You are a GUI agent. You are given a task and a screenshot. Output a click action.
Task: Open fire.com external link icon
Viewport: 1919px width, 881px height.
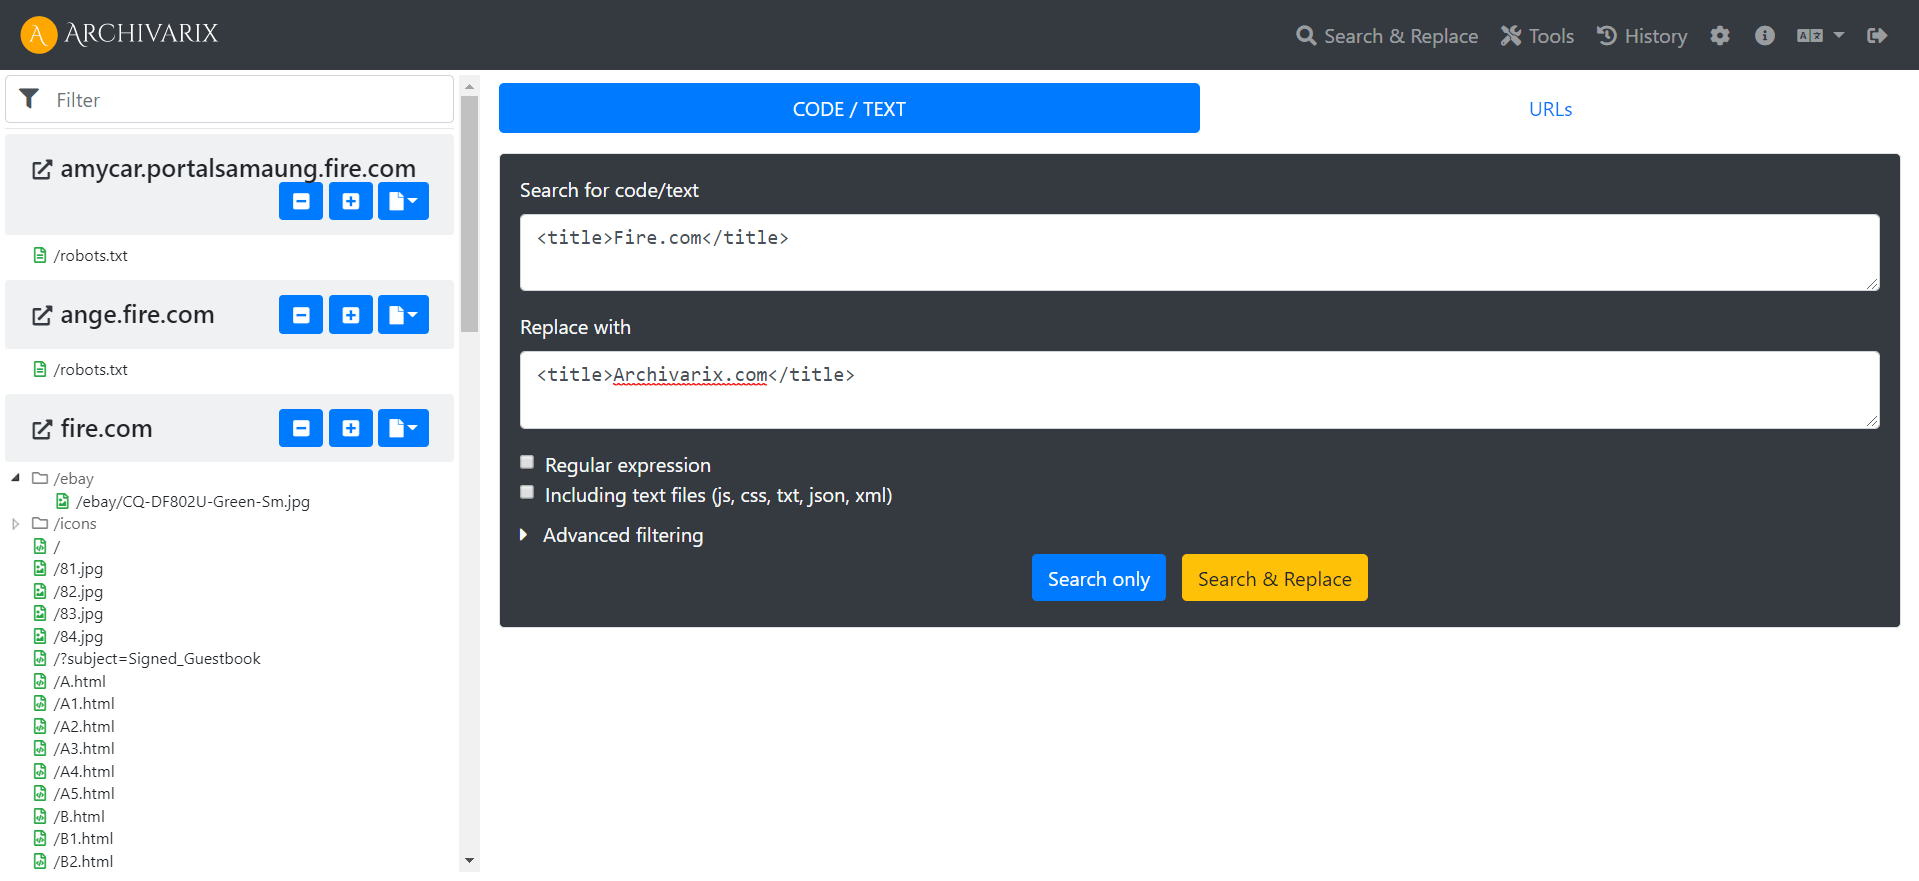[42, 430]
